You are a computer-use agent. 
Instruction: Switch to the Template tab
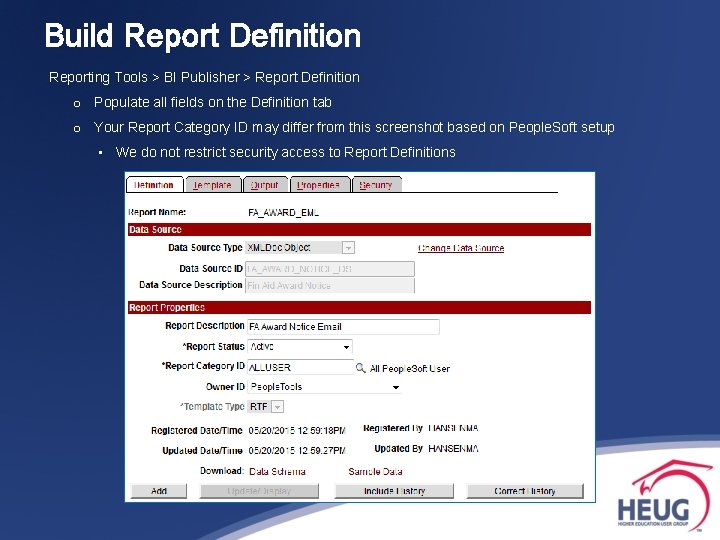pos(212,185)
